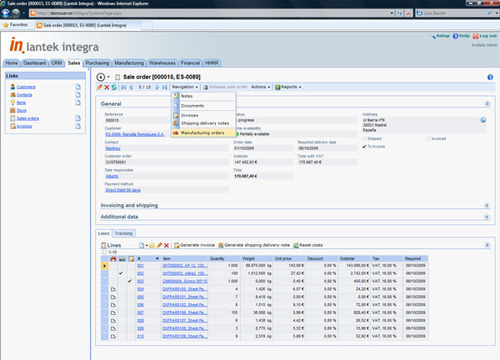Delete selected line with red X in Lines
The width and height of the screenshot is (500, 360).
point(166,245)
